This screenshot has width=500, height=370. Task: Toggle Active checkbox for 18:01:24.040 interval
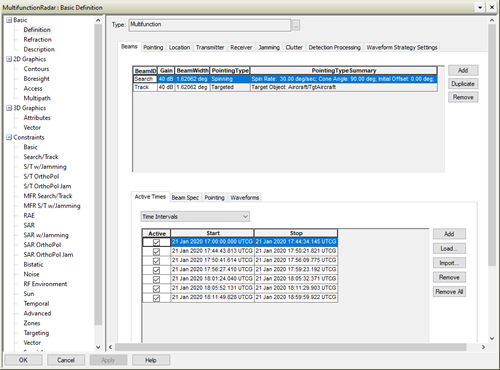click(156, 280)
